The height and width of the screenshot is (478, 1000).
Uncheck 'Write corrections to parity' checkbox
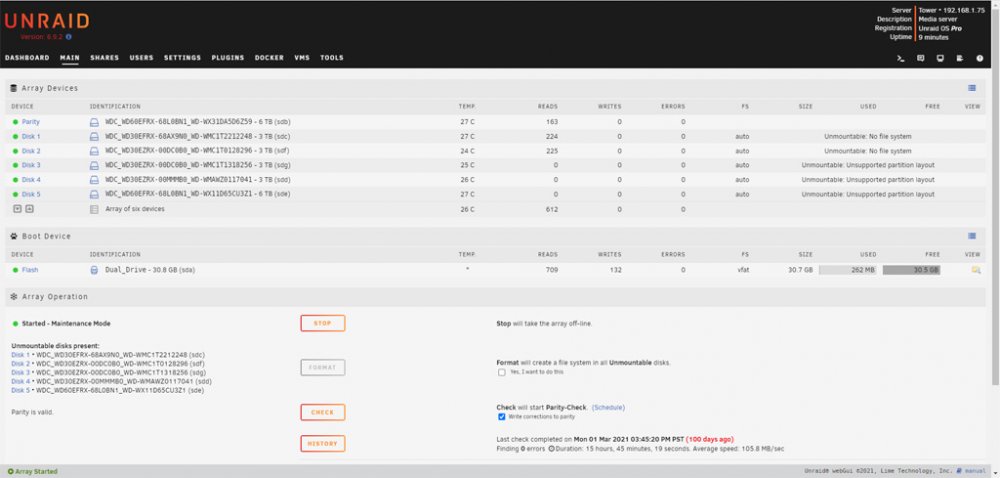point(501,417)
